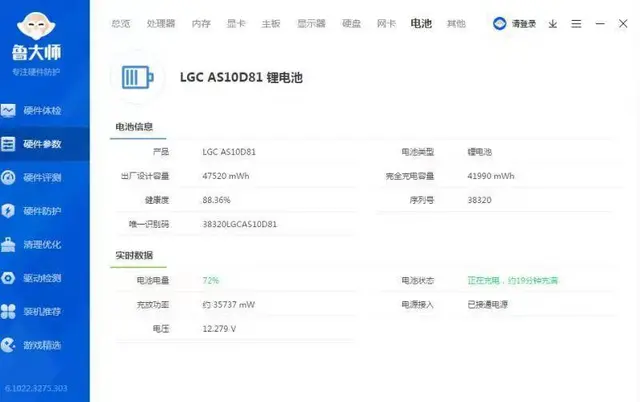Select the 显卡 tab
The image size is (640, 402).
click(236, 24)
